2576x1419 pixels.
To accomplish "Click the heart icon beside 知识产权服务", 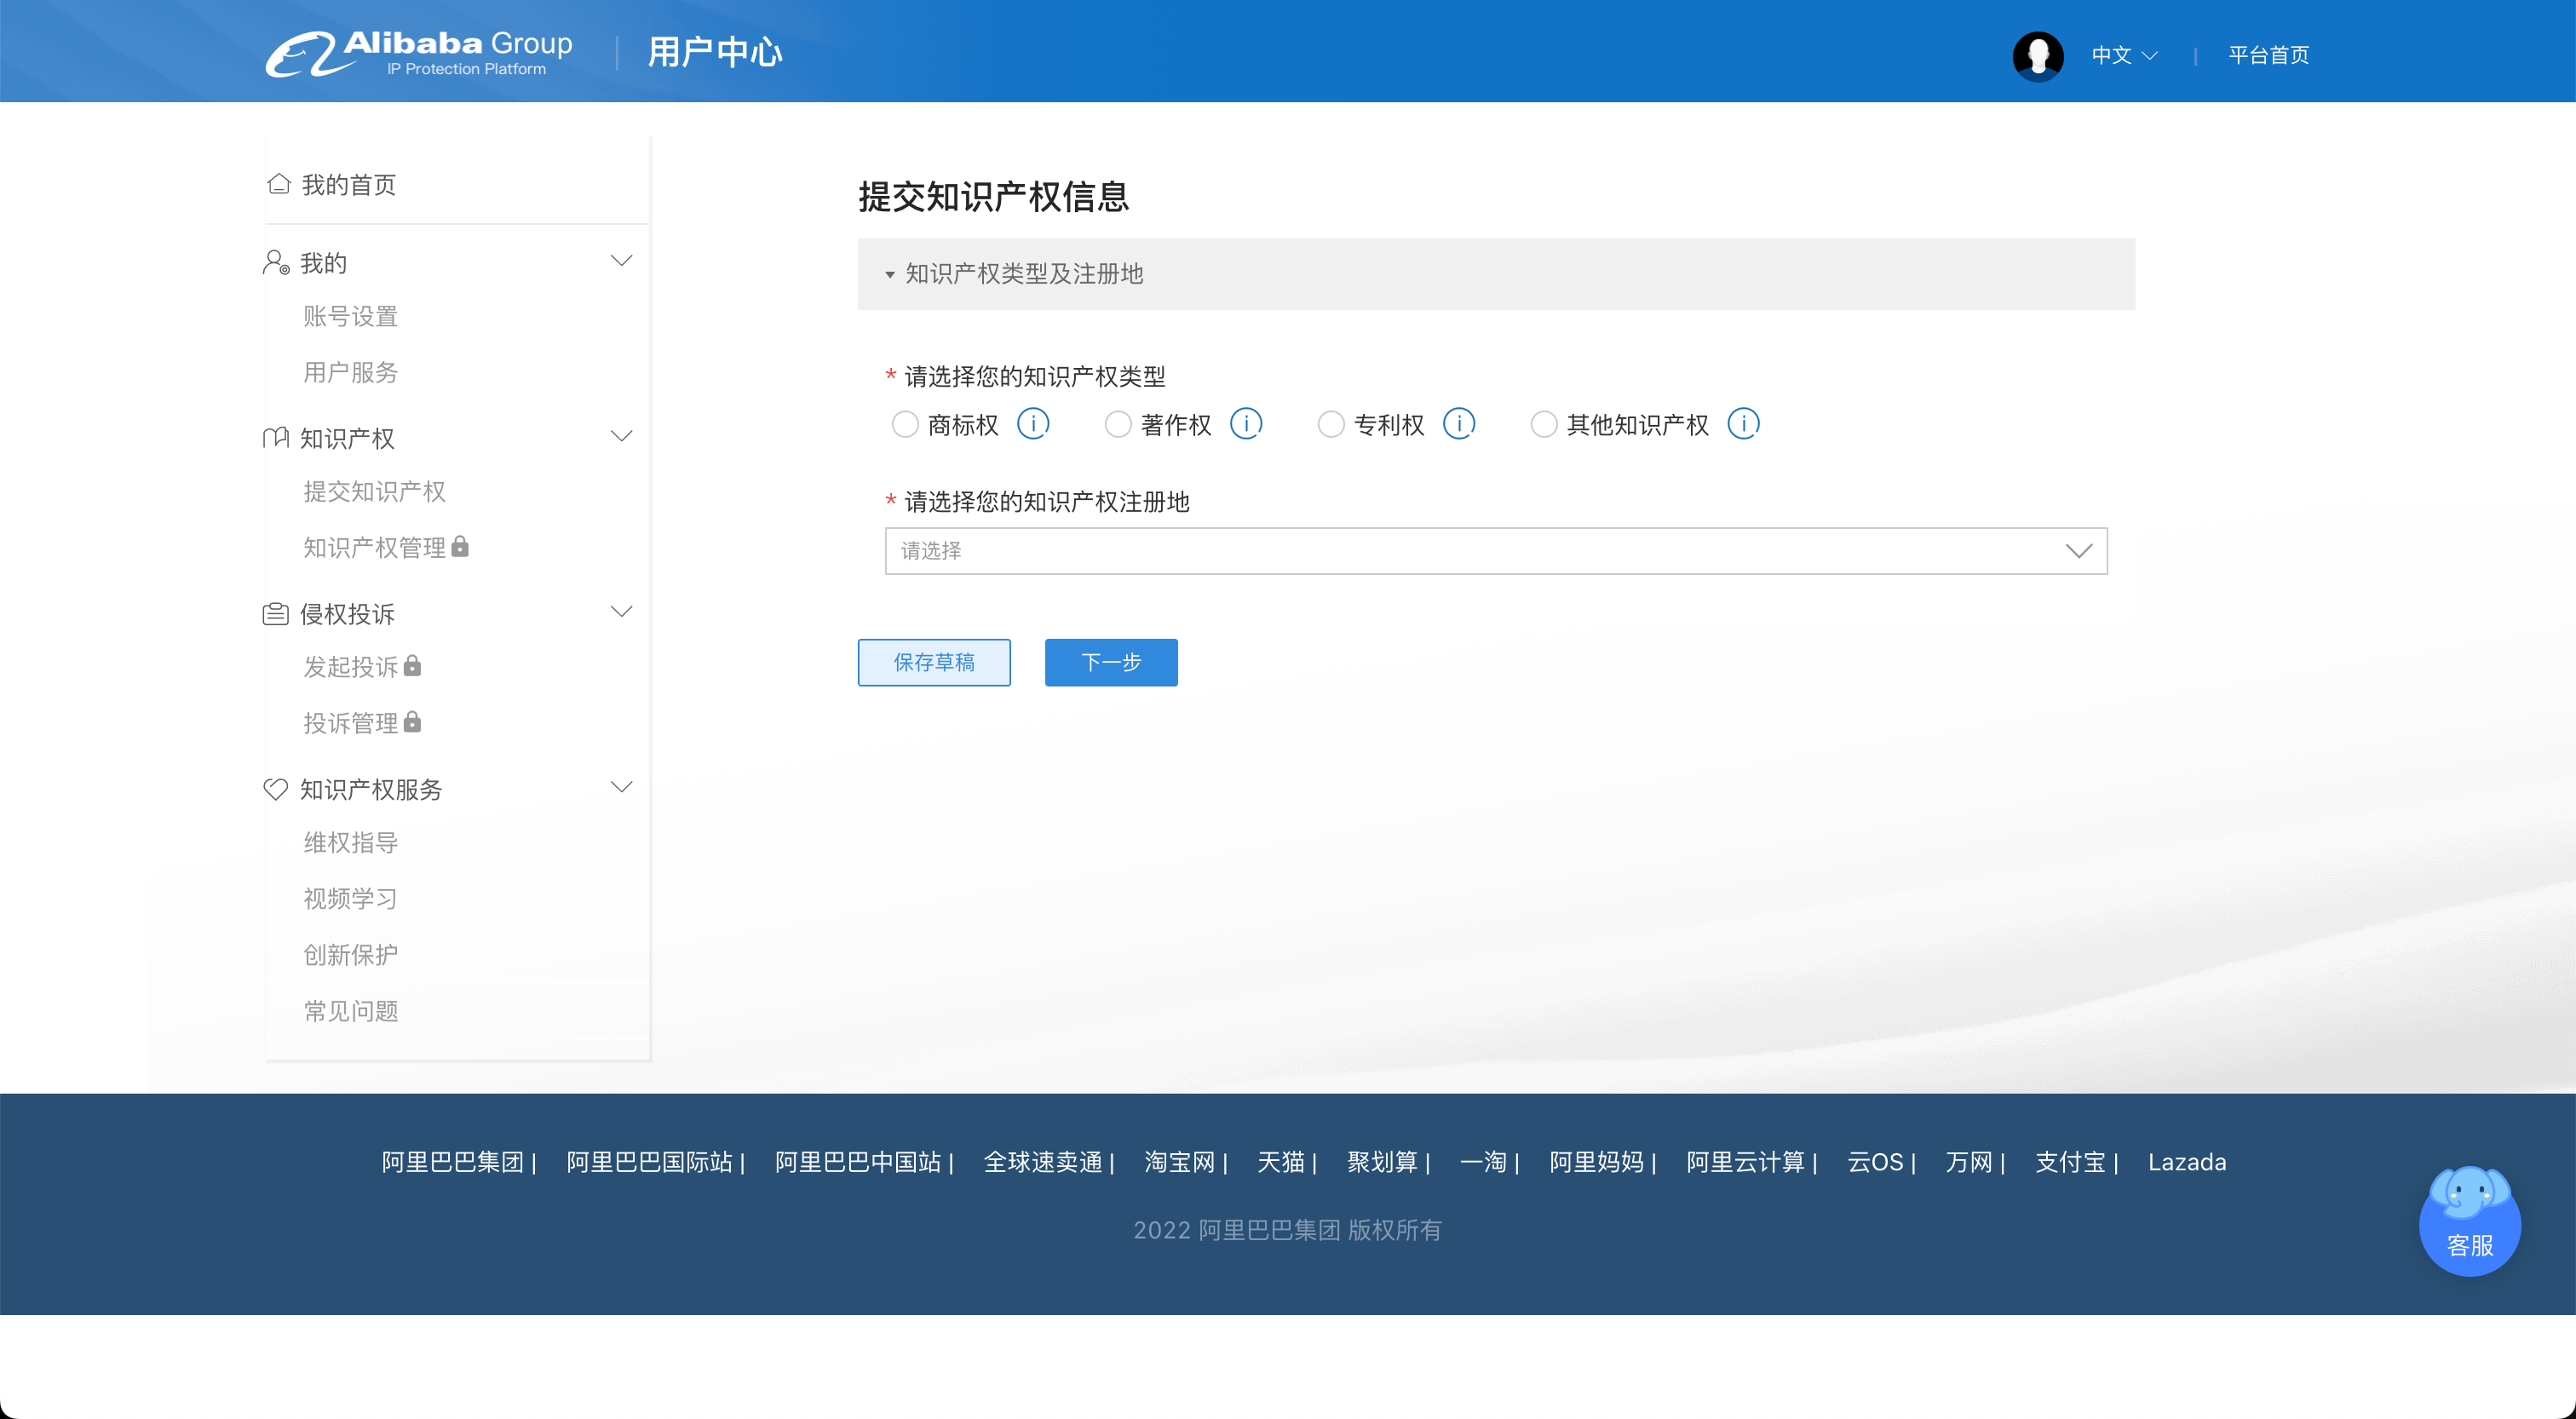I will point(275,789).
